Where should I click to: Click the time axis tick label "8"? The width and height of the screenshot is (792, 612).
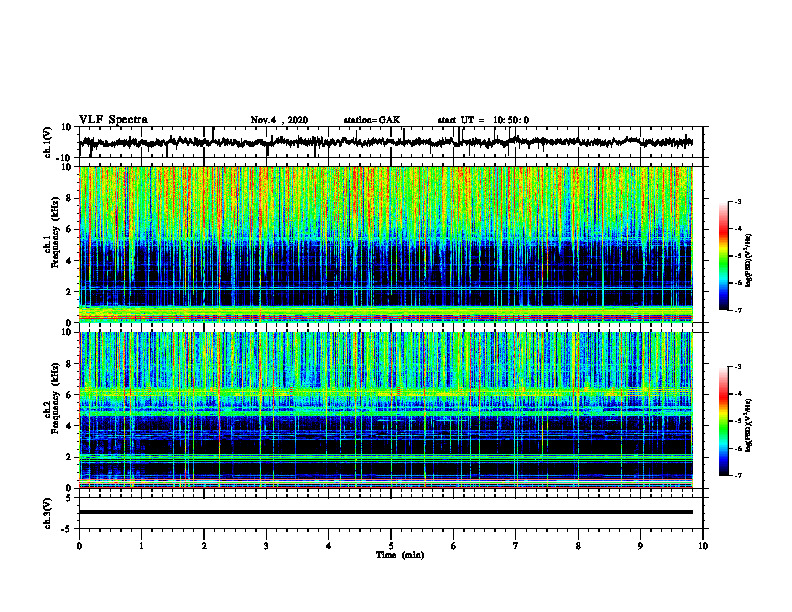click(x=578, y=546)
